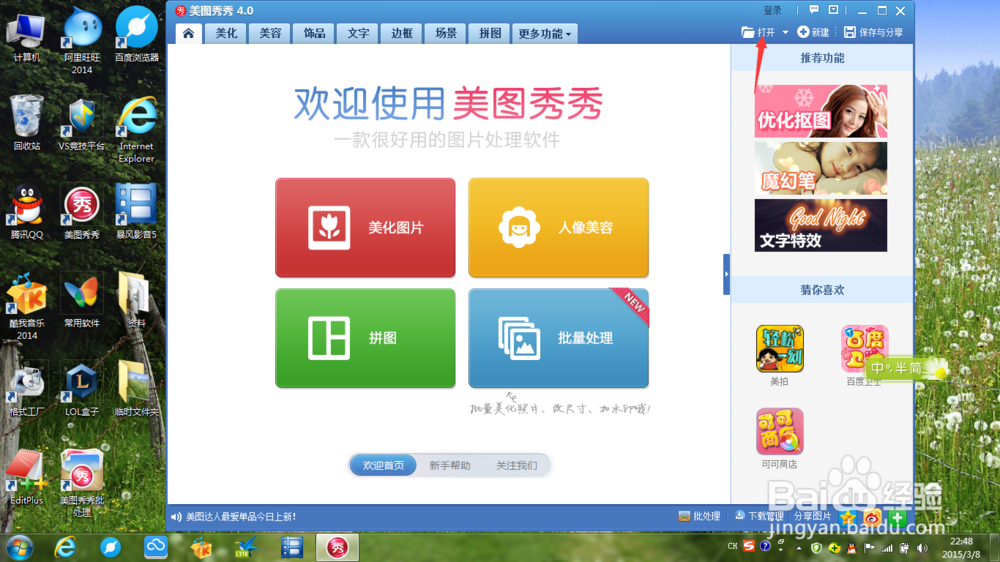Open the title bar menu dropdown icon
The image size is (1000, 562).
(833, 10)
